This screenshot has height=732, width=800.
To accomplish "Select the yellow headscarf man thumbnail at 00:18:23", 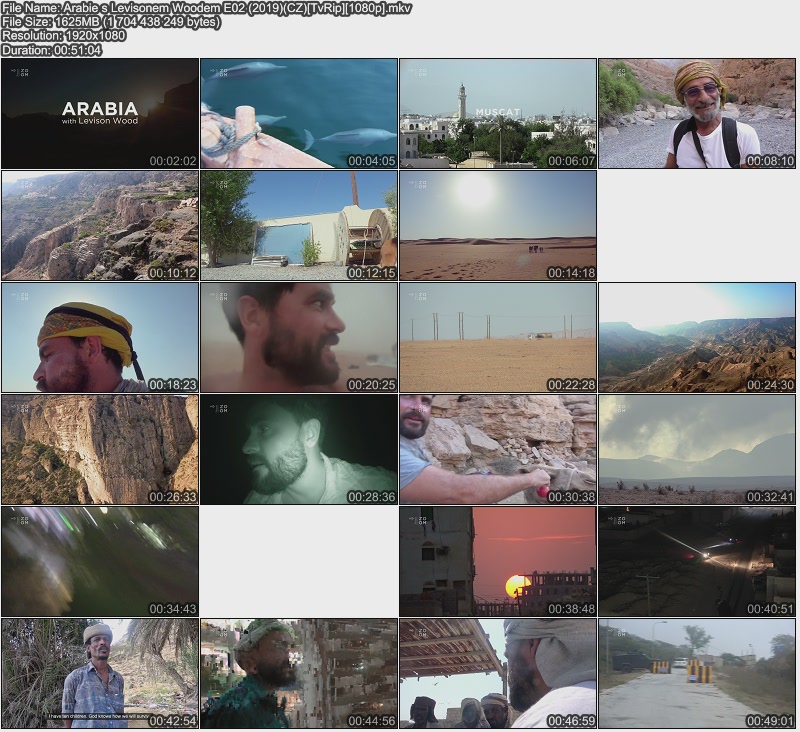I will tap(99, 337).
